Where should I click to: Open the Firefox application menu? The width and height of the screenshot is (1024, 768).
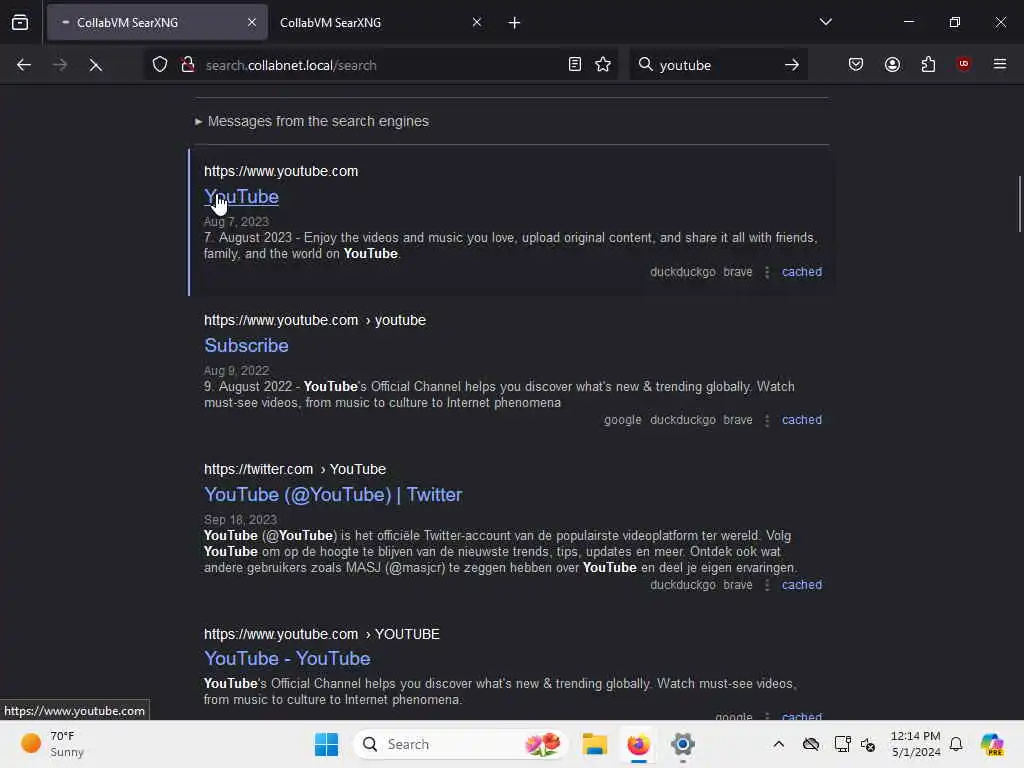click(1000, 64)
